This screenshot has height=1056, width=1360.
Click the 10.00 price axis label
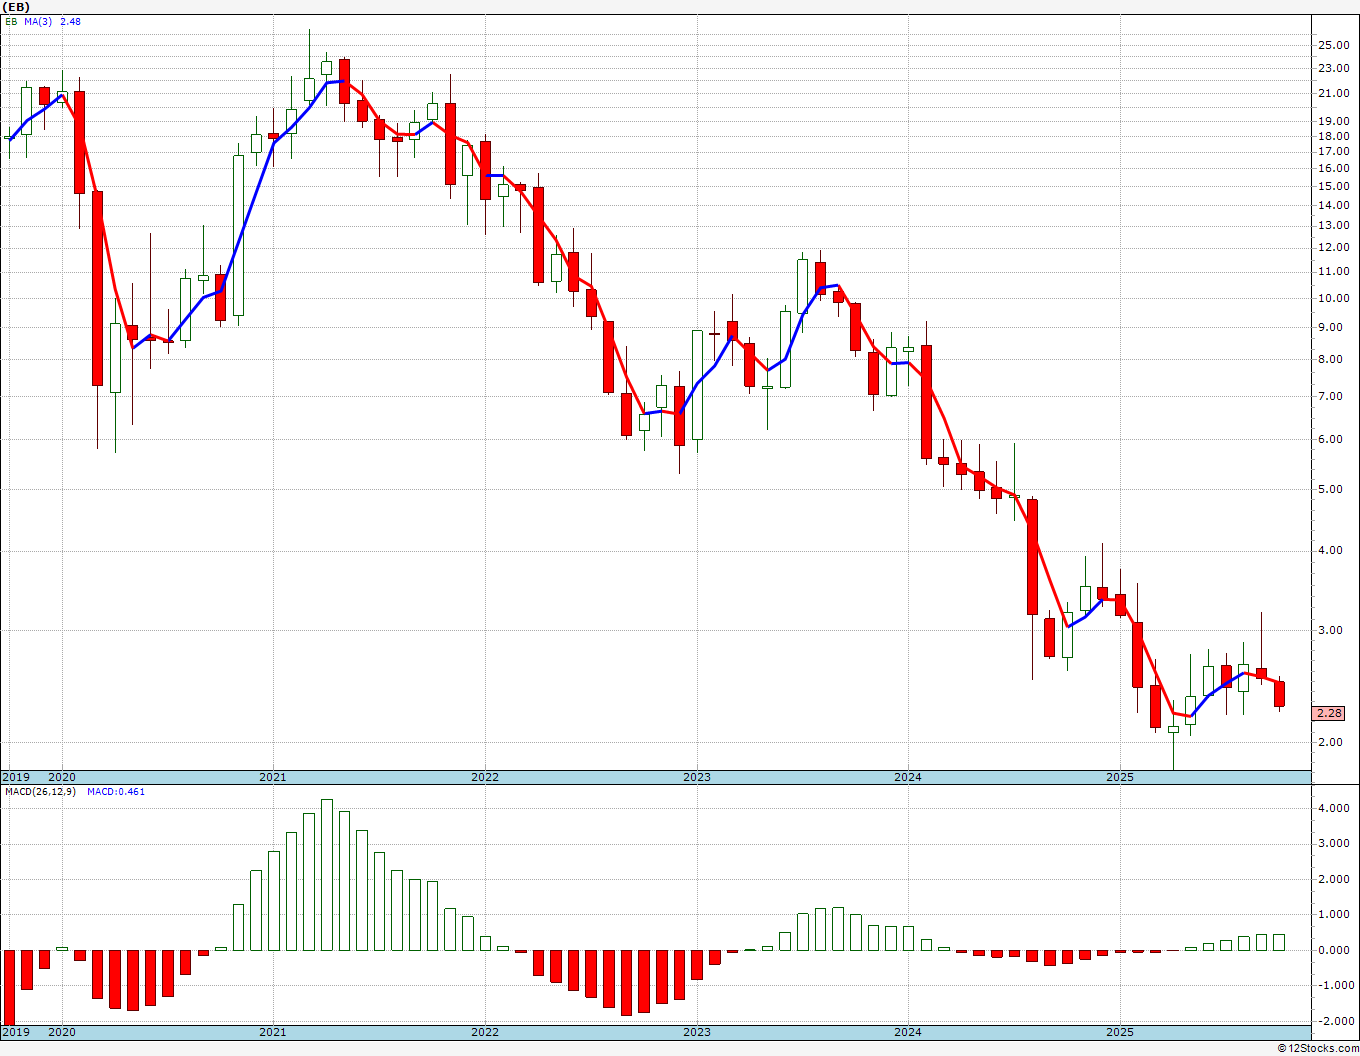(x=1333, y=298)
